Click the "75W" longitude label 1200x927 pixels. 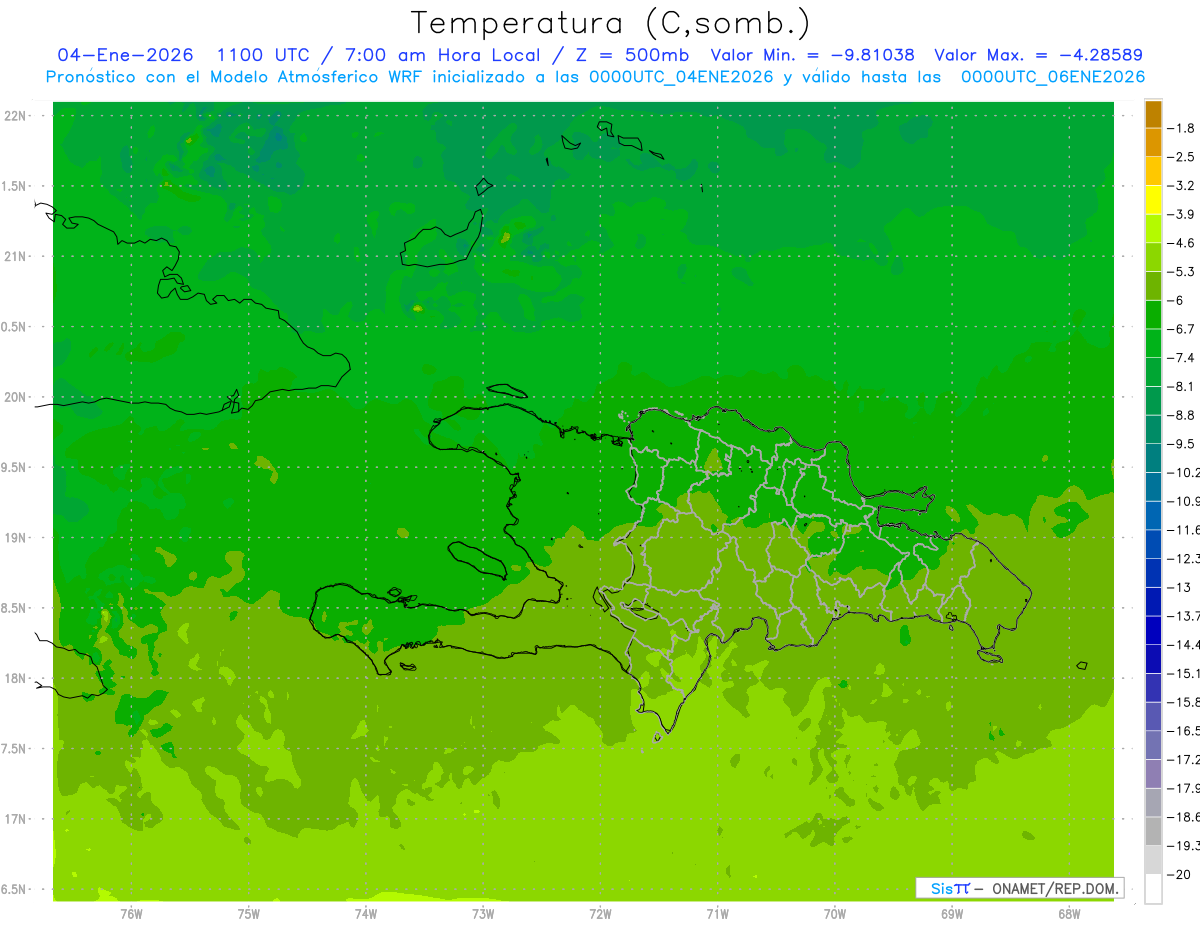pyautogui.click(x=248, y=913)
